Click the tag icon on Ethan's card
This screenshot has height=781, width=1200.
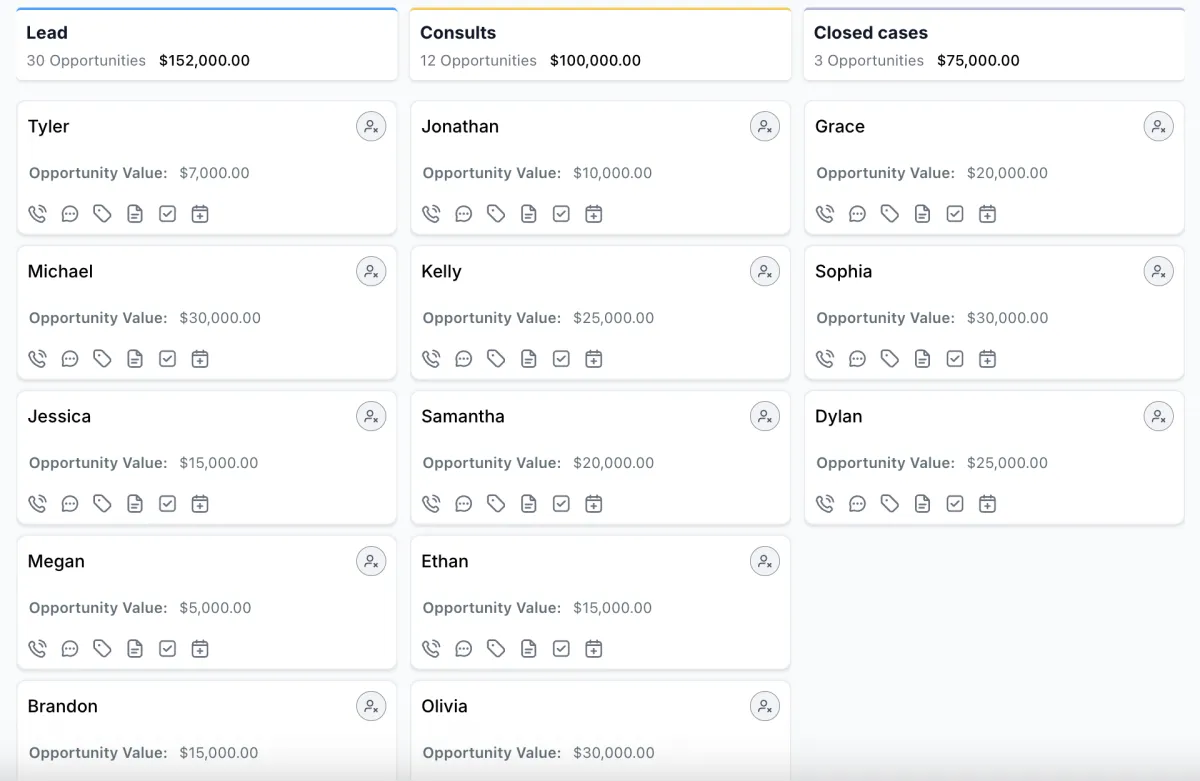496,648
